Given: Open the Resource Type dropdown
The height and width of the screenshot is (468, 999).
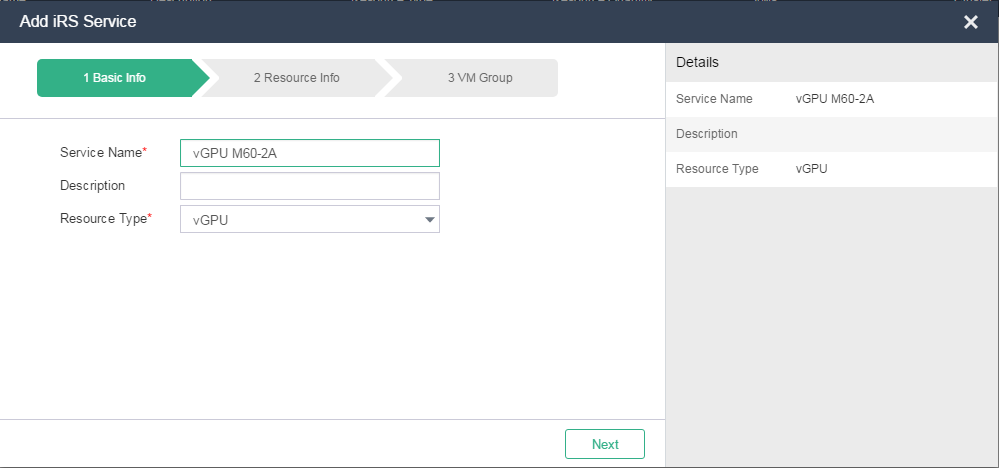Looking at the screenshot, I should click(x=310, y=219).
